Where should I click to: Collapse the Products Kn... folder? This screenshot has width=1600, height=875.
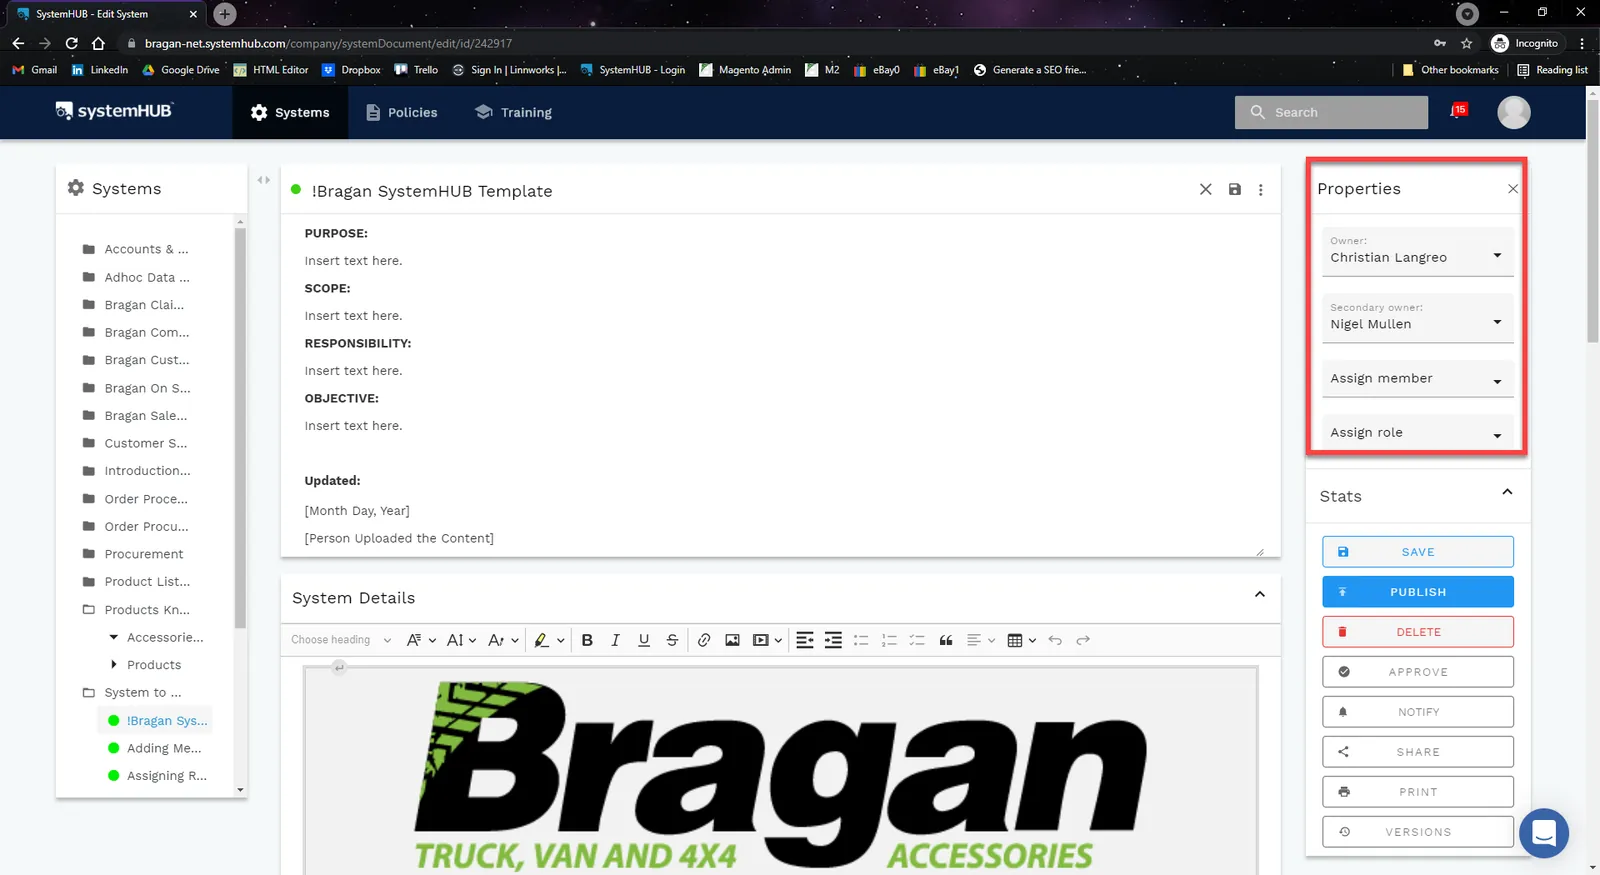tap(136, 610)
